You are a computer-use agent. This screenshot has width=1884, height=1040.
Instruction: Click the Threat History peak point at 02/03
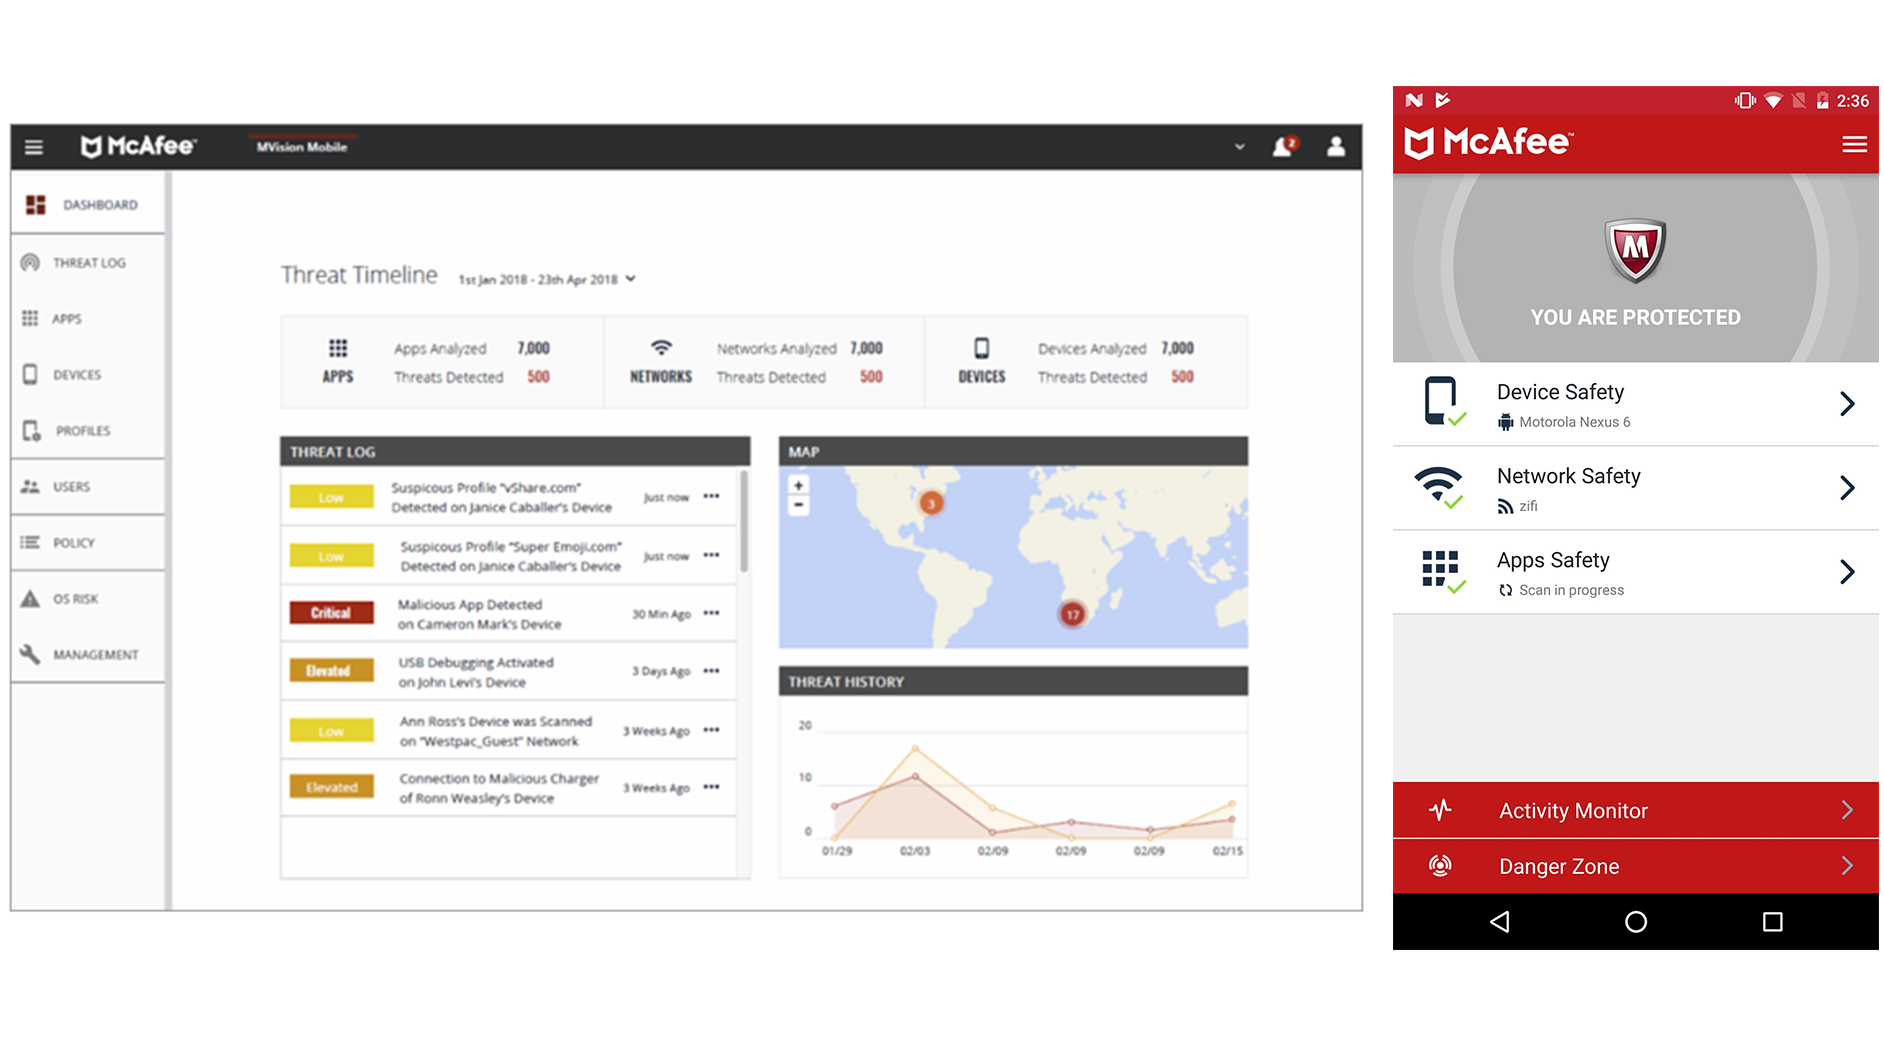point(915,748)
